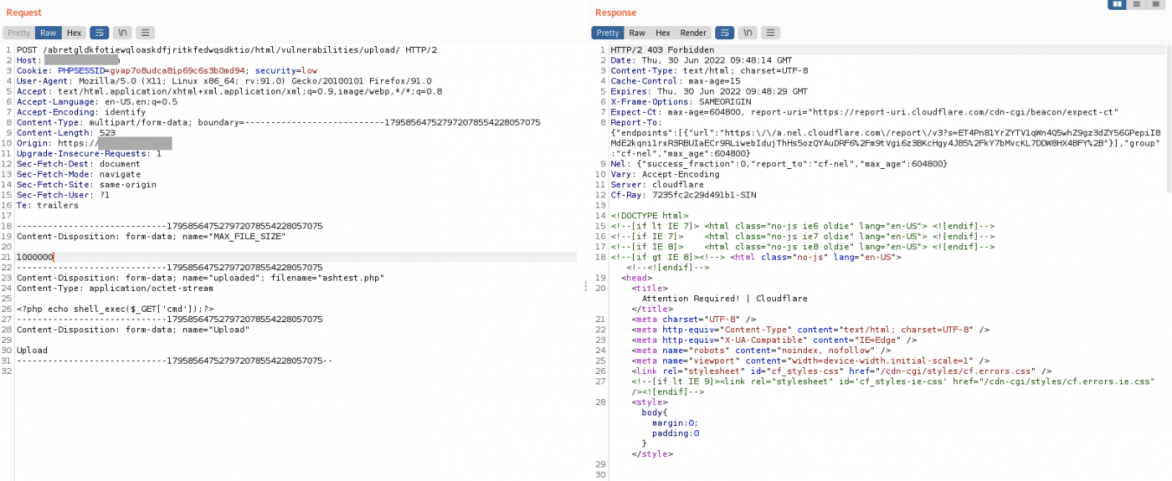Click the Accept-Language: en-US header line
The width and height of the screenshot is (1172, 481).
tap(97, 102)
